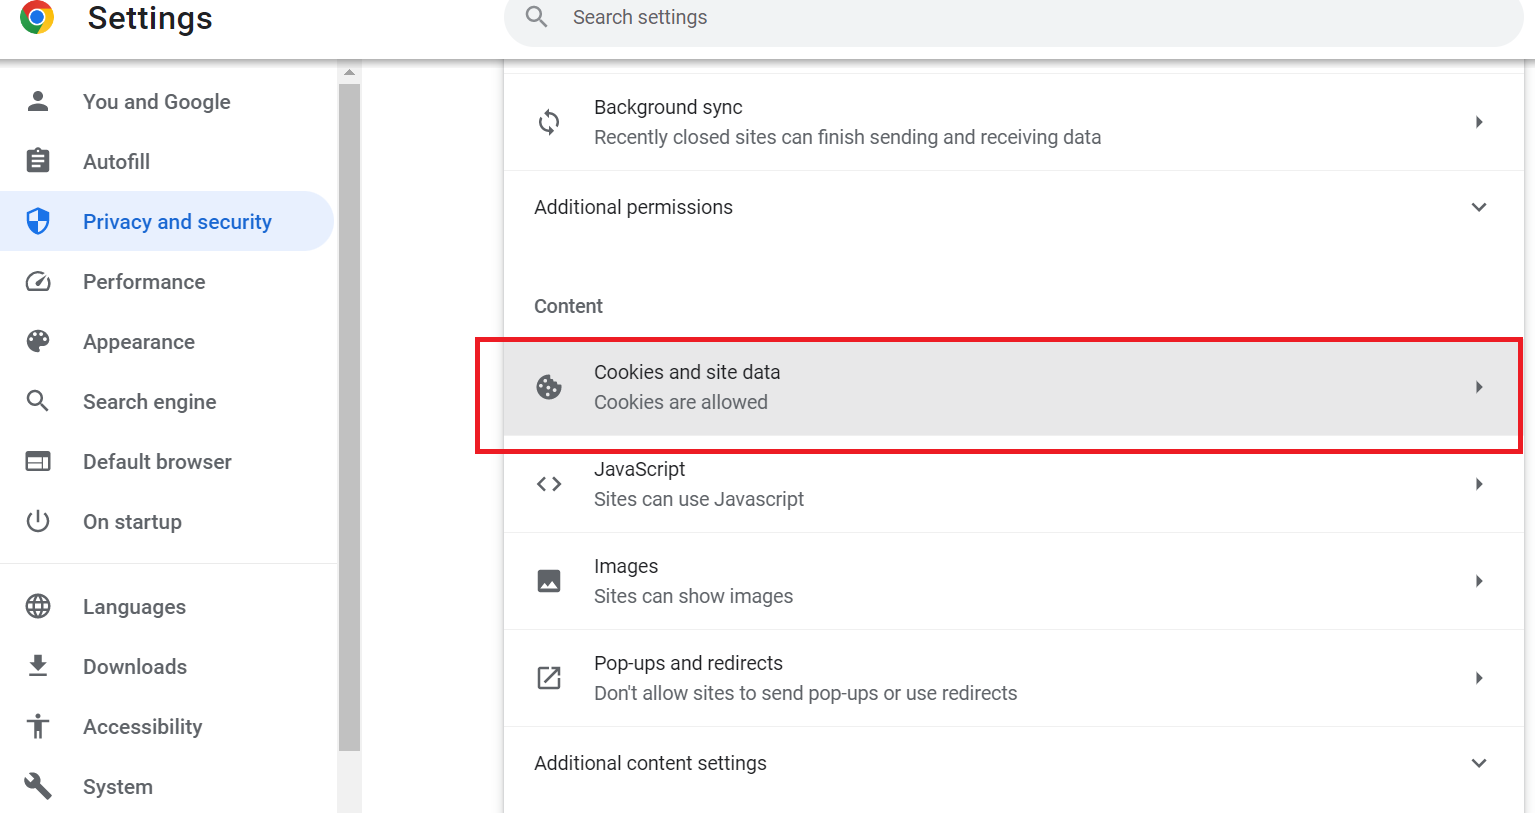Switch to the Autofill settings section

tap(116, 161)
